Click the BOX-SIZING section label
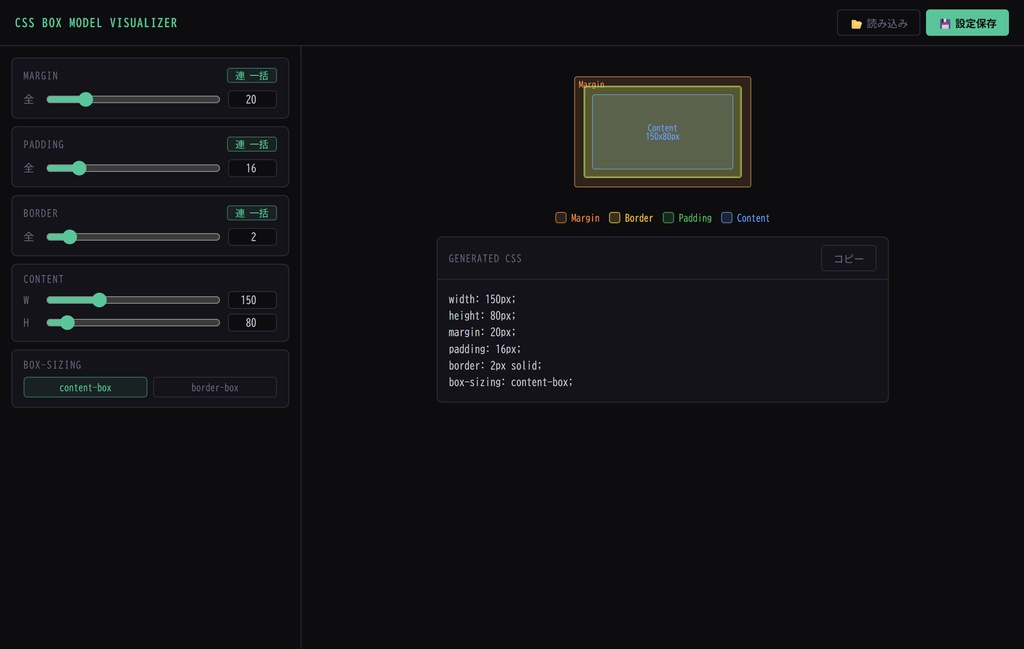 (x=52, y=365)
